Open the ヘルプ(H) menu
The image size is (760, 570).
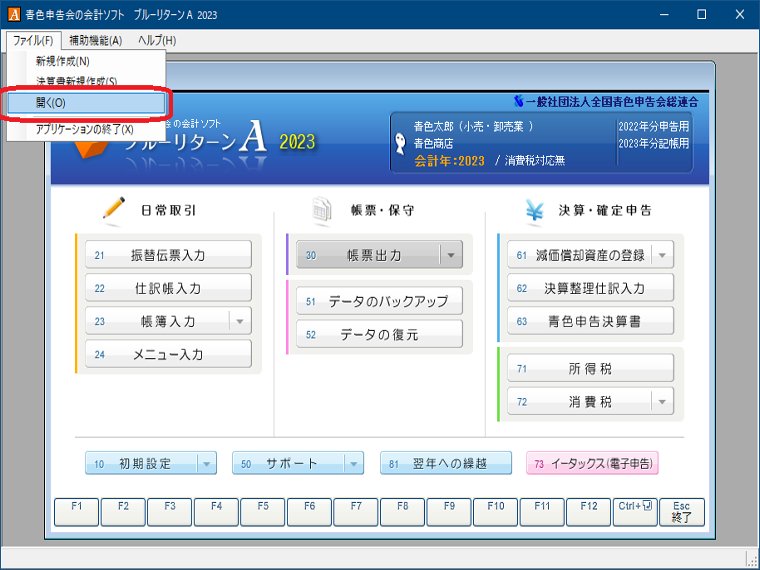tap(157, 40)
